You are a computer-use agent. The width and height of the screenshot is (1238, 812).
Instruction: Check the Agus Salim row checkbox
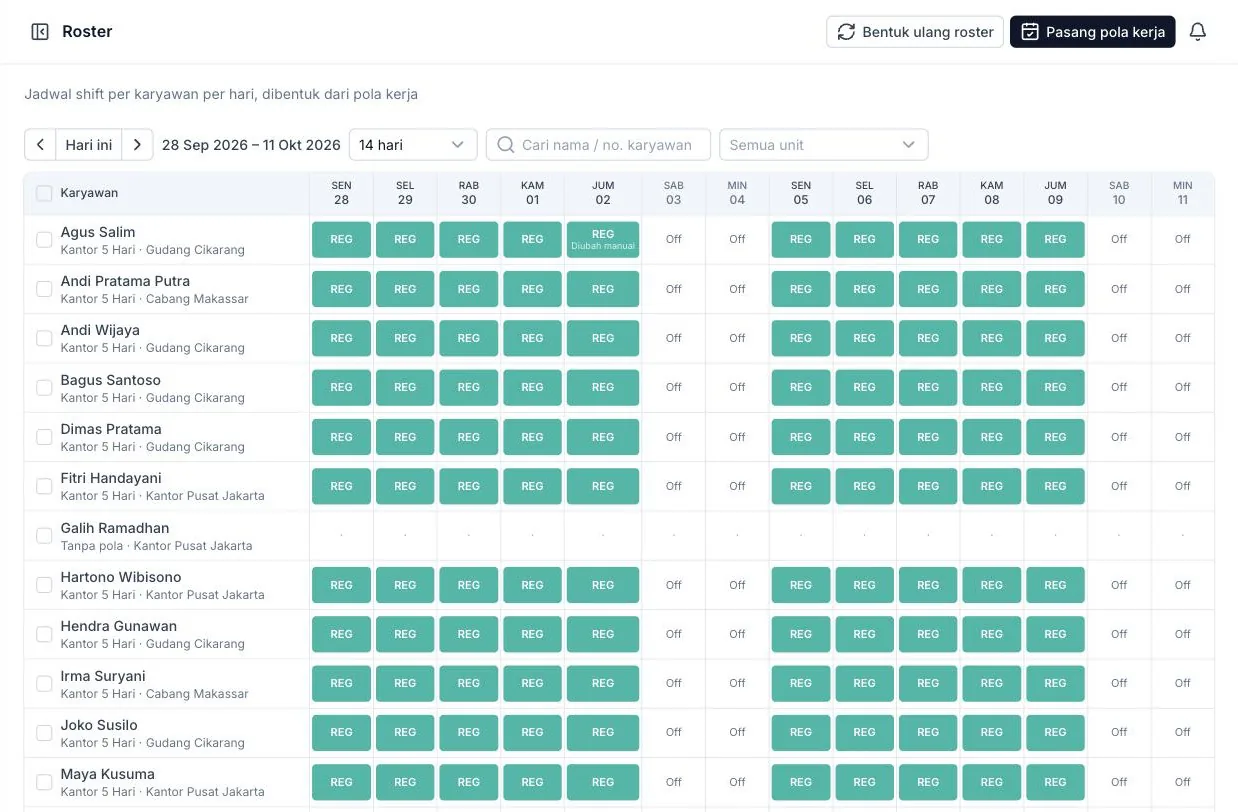[44, 240]
